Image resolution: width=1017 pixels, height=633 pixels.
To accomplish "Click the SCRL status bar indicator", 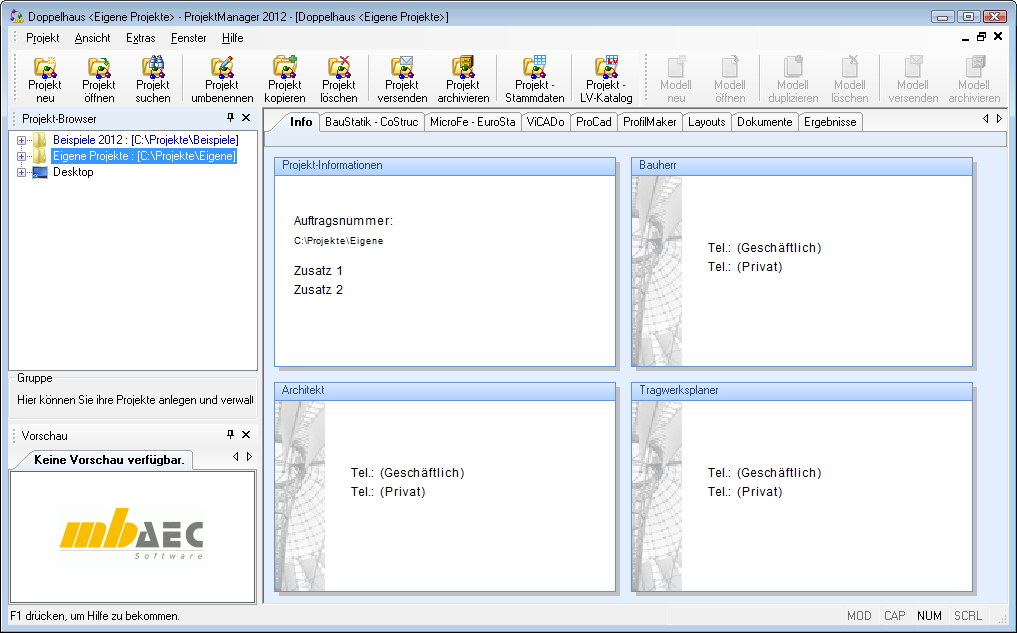I will (968, 615).
